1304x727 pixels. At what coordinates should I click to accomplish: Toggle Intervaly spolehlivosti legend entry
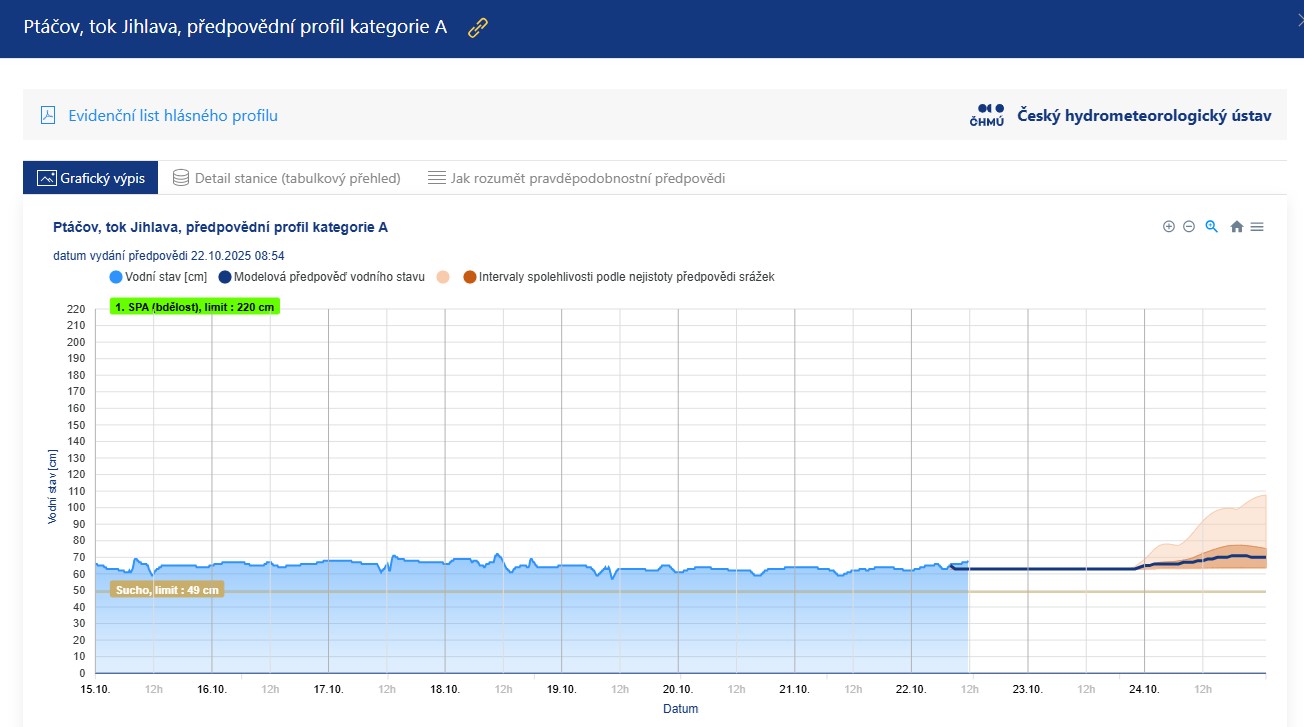tap(626, 277)
